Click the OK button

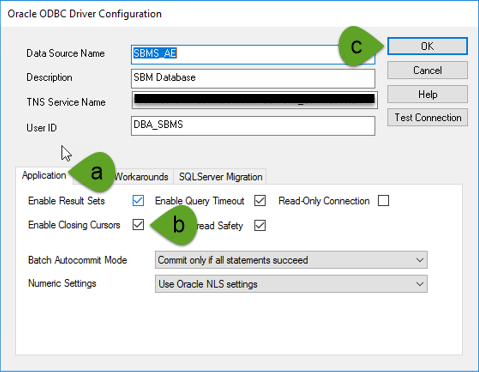pyautogui.click(x=427, y=46)
